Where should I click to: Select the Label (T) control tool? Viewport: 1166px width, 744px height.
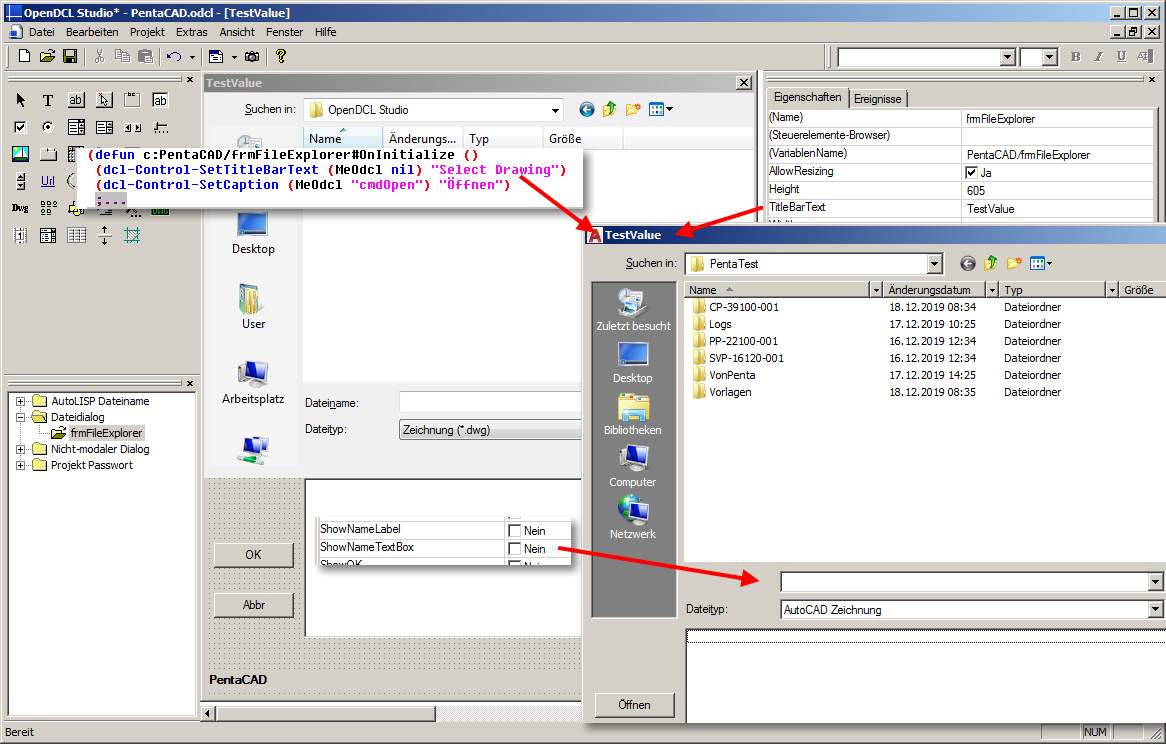(x=48, y=100)
